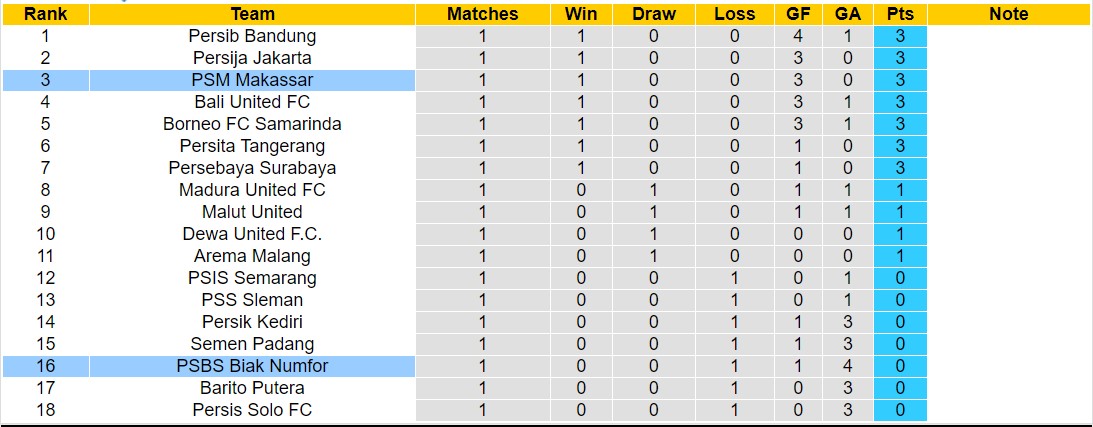Select the highlighted PSM Makassar row
This screenshot has width=1093, height=427.
click(x=252, y=80)
